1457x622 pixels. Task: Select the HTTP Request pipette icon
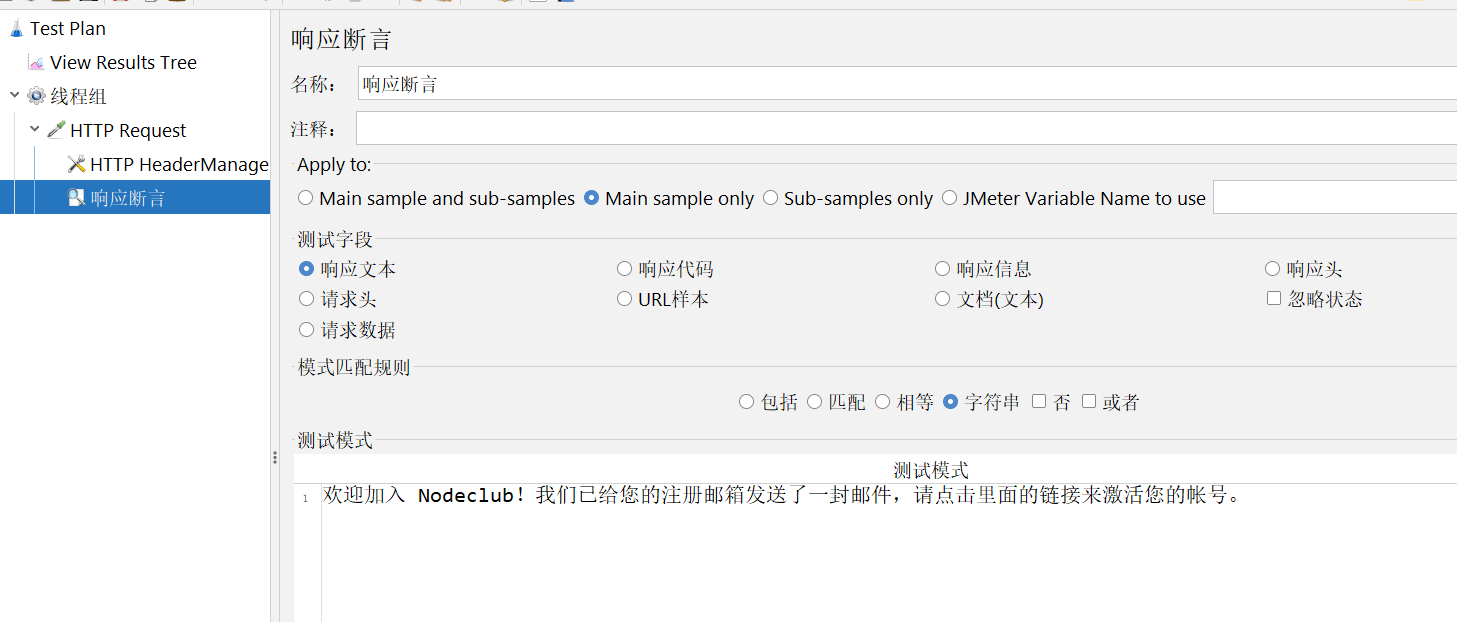56,130
